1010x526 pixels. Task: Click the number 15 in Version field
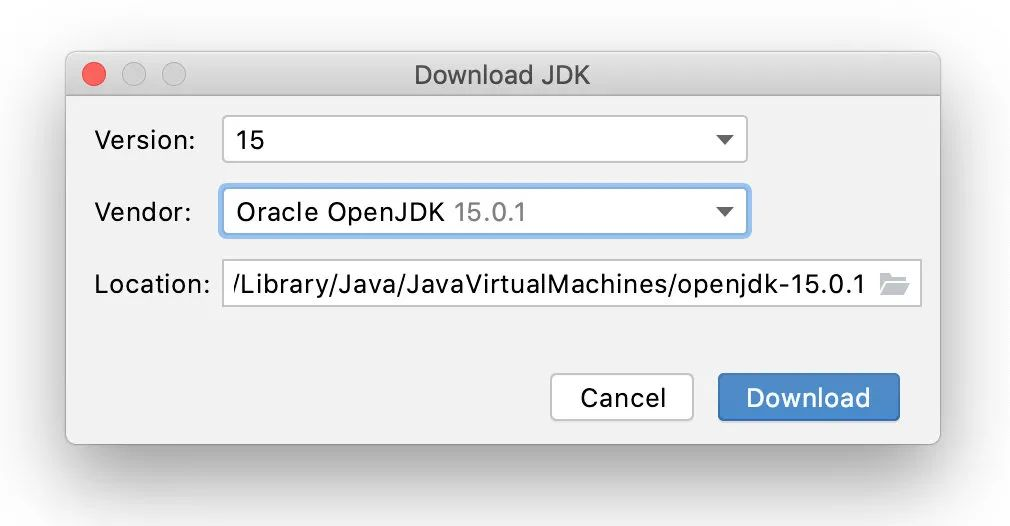click(250, 140)
